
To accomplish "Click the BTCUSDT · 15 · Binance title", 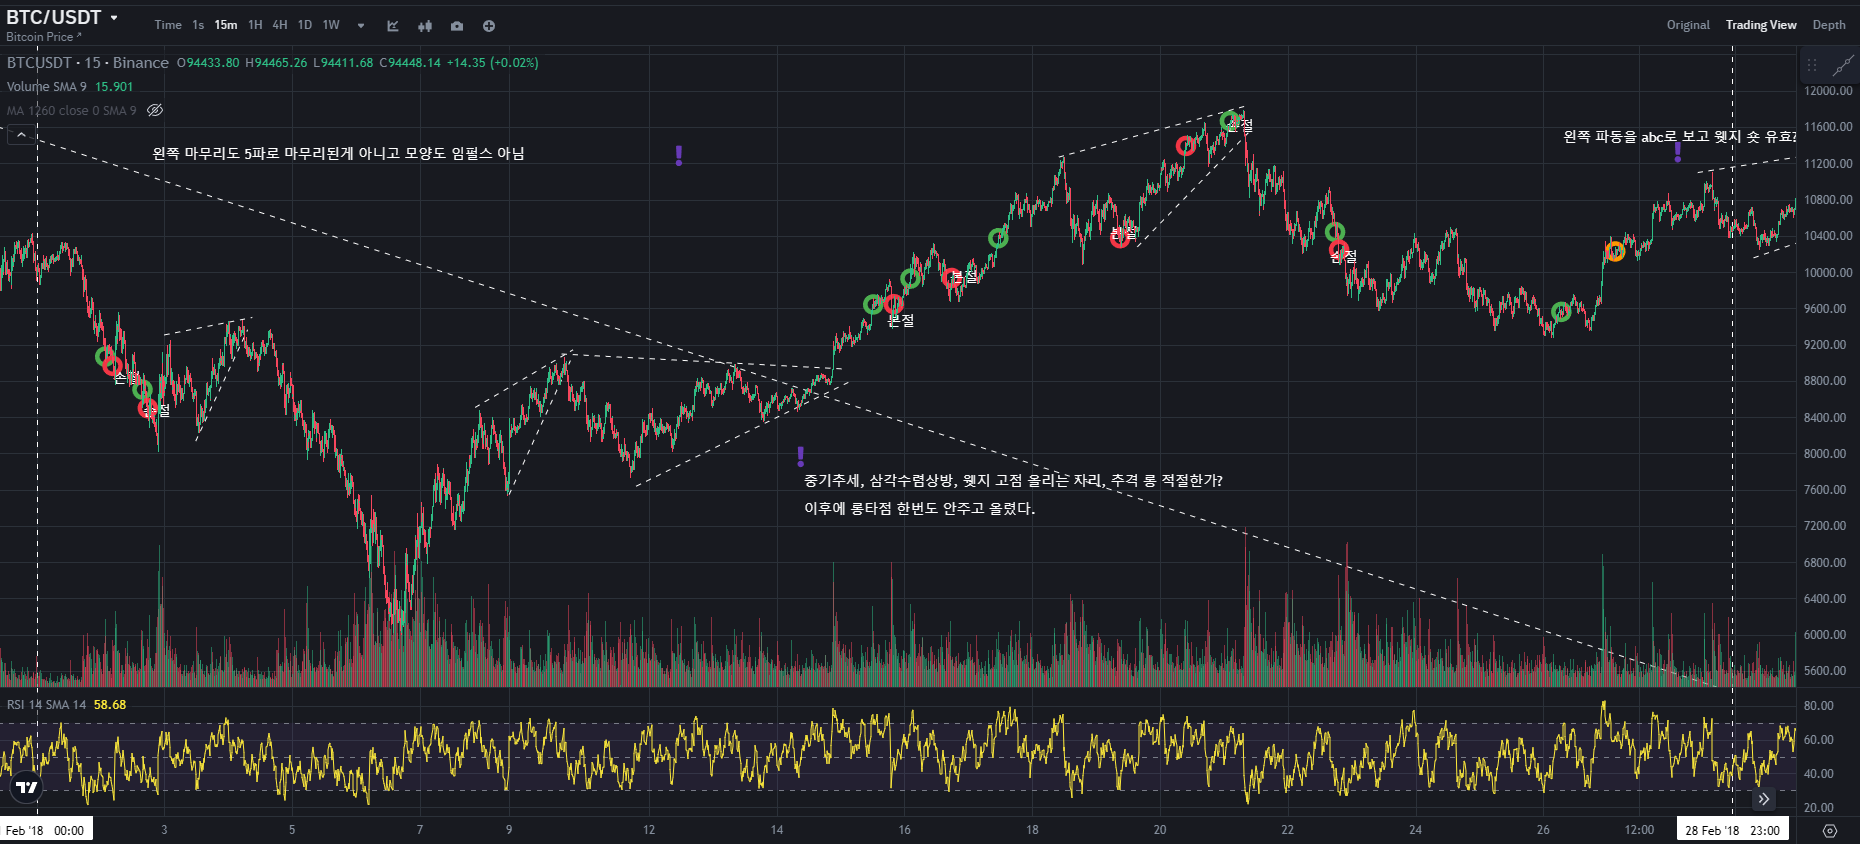I will point(88,63).
